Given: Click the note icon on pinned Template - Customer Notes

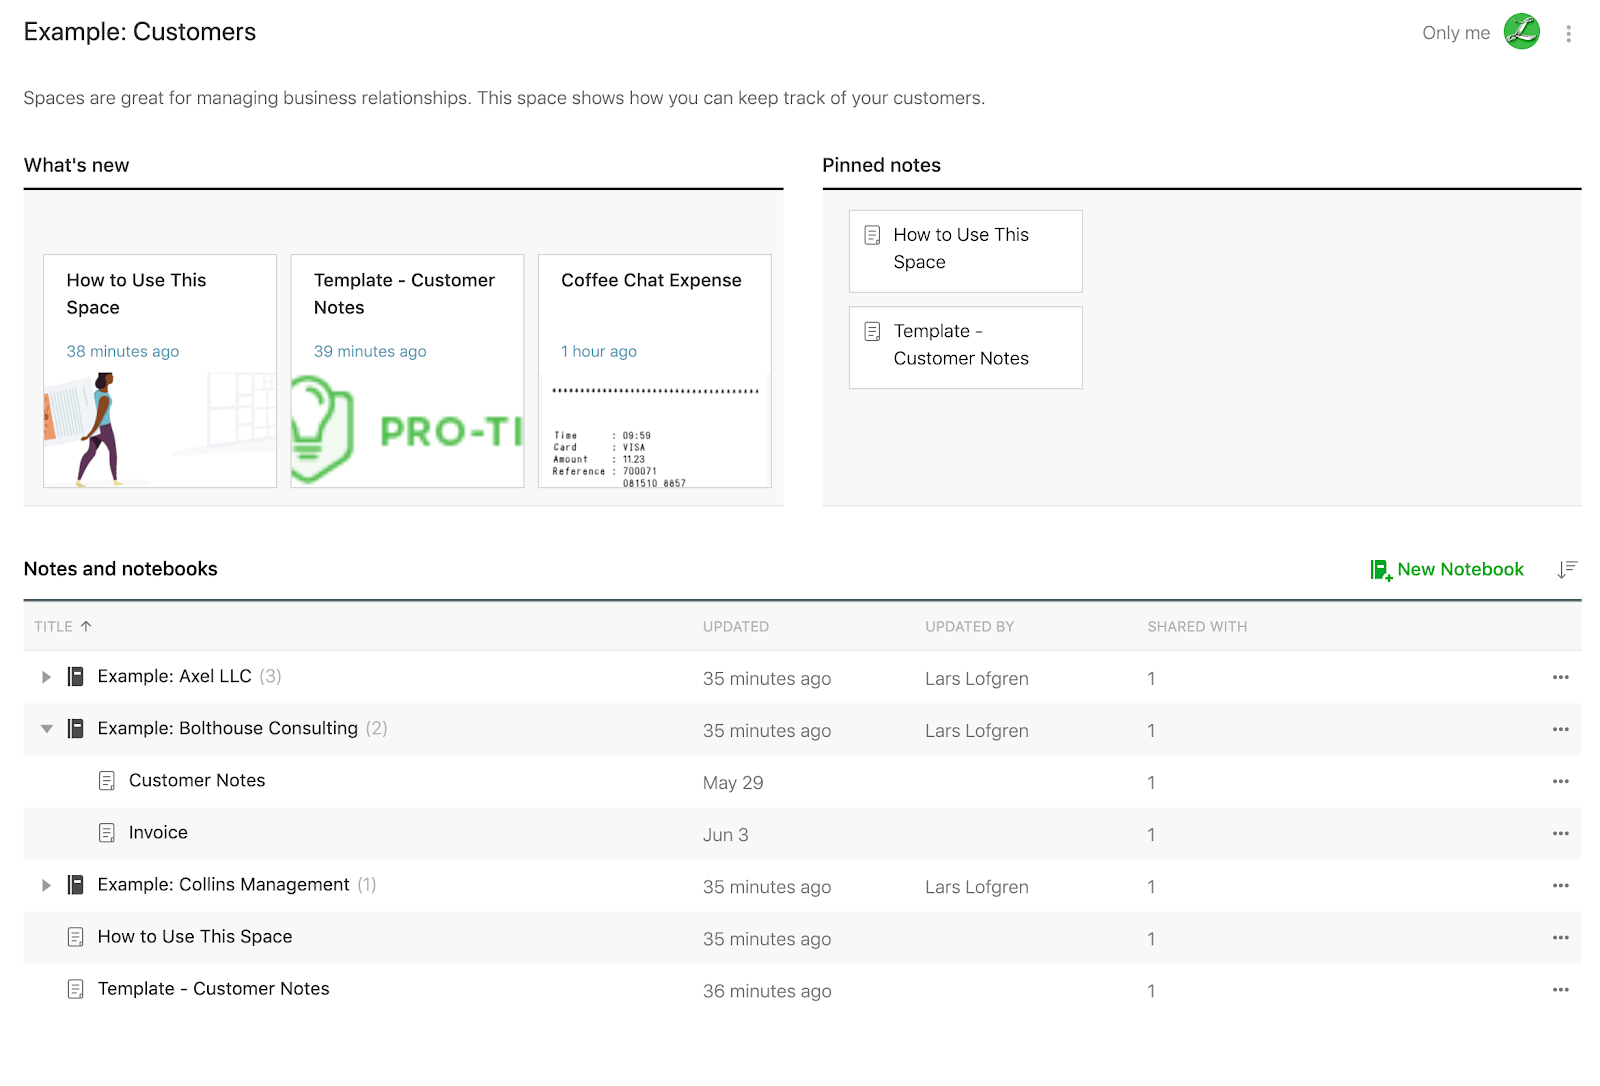Looking at the screenshot, I should (x=872, y=331).
